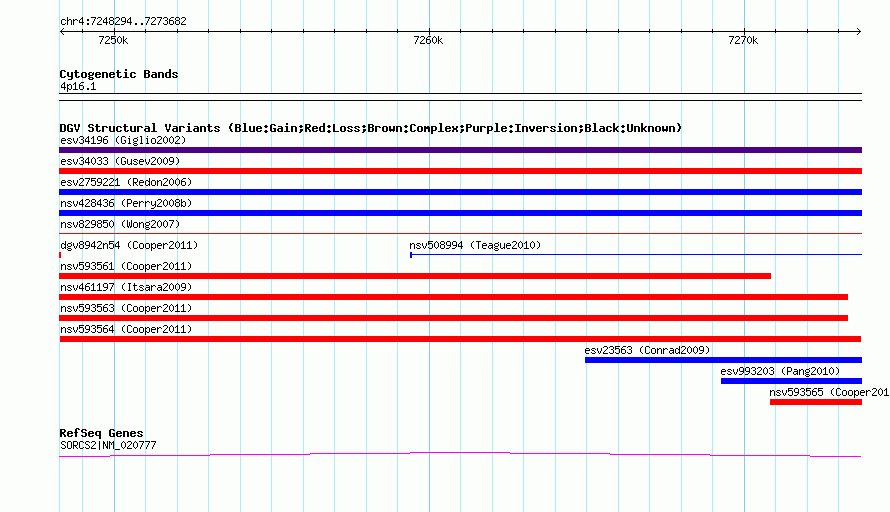Click the nsv593564 (Cooper2011) label
Viewport: 890px width, 512px height.
coord(126,329)
